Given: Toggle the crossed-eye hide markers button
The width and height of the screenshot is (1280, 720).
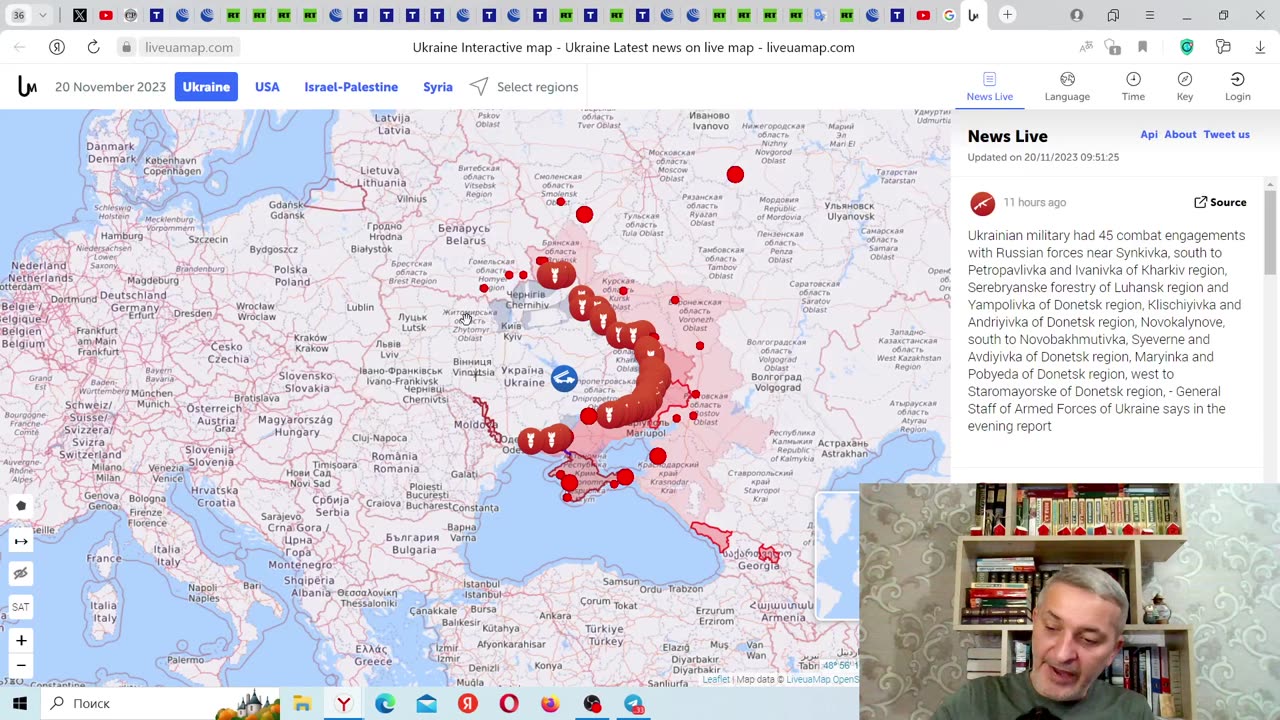Looking at the screenshot, I should [x=21, y=574].
